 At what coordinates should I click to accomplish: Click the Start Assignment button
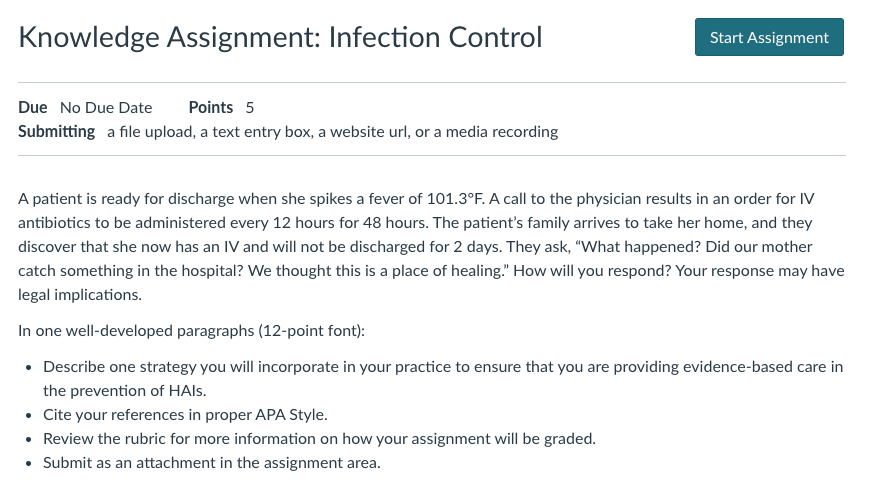coord(769,37)
